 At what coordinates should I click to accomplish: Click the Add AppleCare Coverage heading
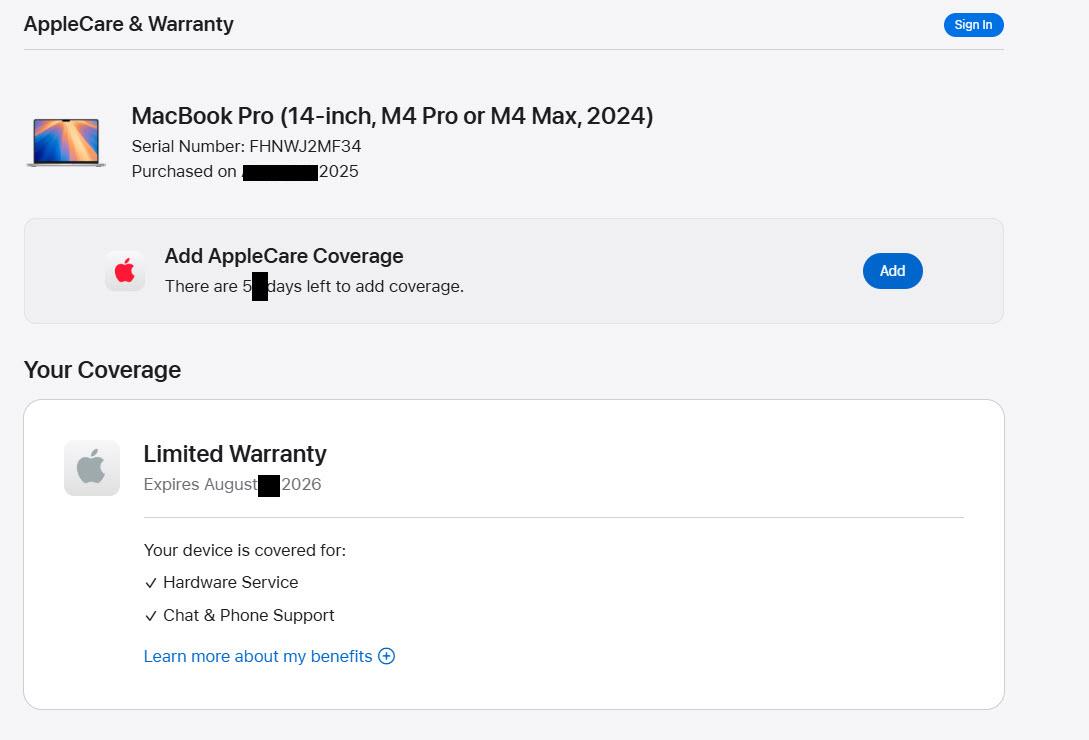[x=284, y=256]
